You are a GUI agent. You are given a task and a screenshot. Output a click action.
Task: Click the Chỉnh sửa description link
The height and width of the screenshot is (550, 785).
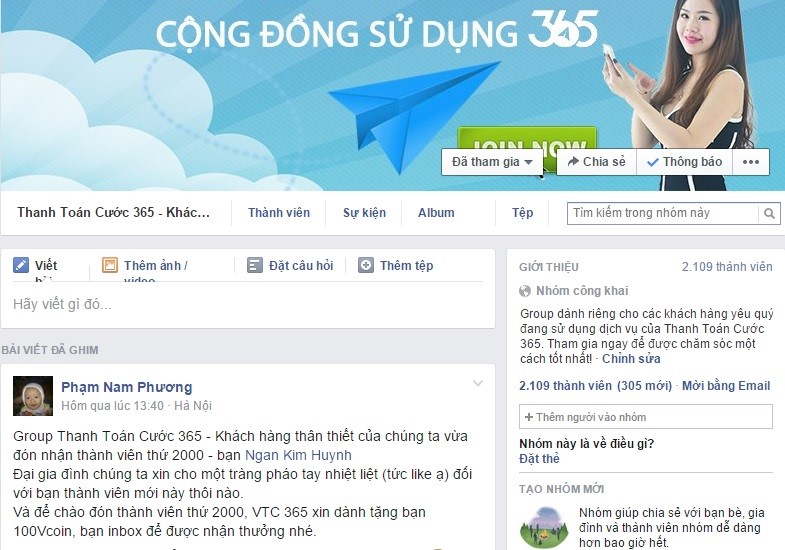click(631, 359)
